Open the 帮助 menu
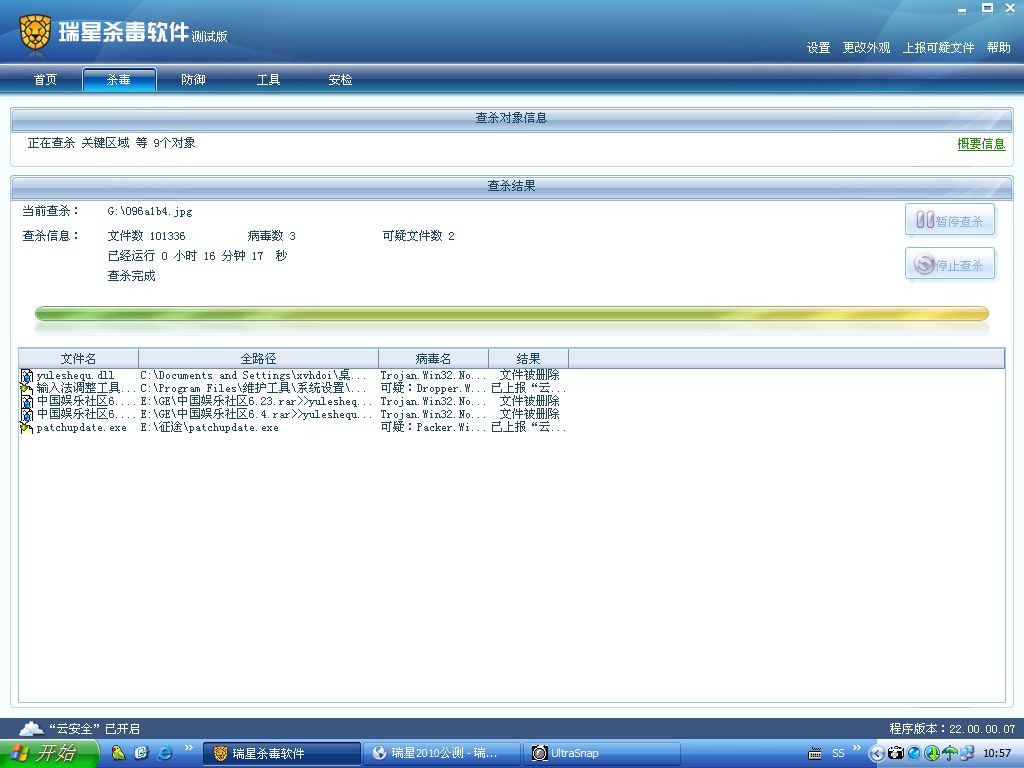The image size is (1024, 768). point(999,48)
